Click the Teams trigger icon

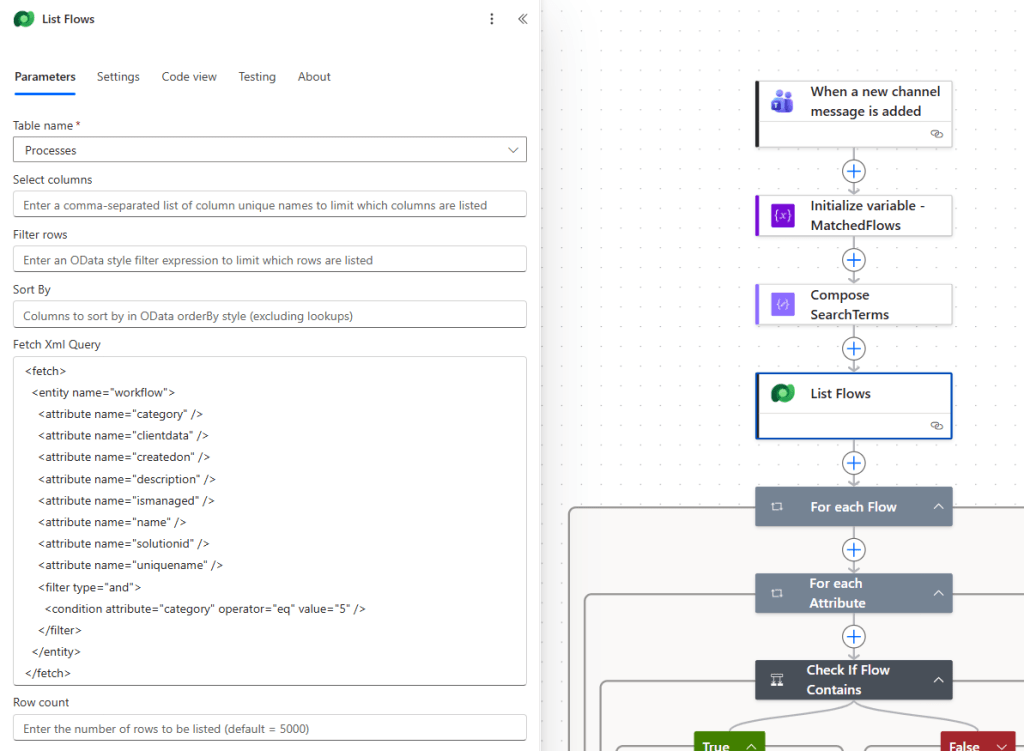tap(782, 101)
